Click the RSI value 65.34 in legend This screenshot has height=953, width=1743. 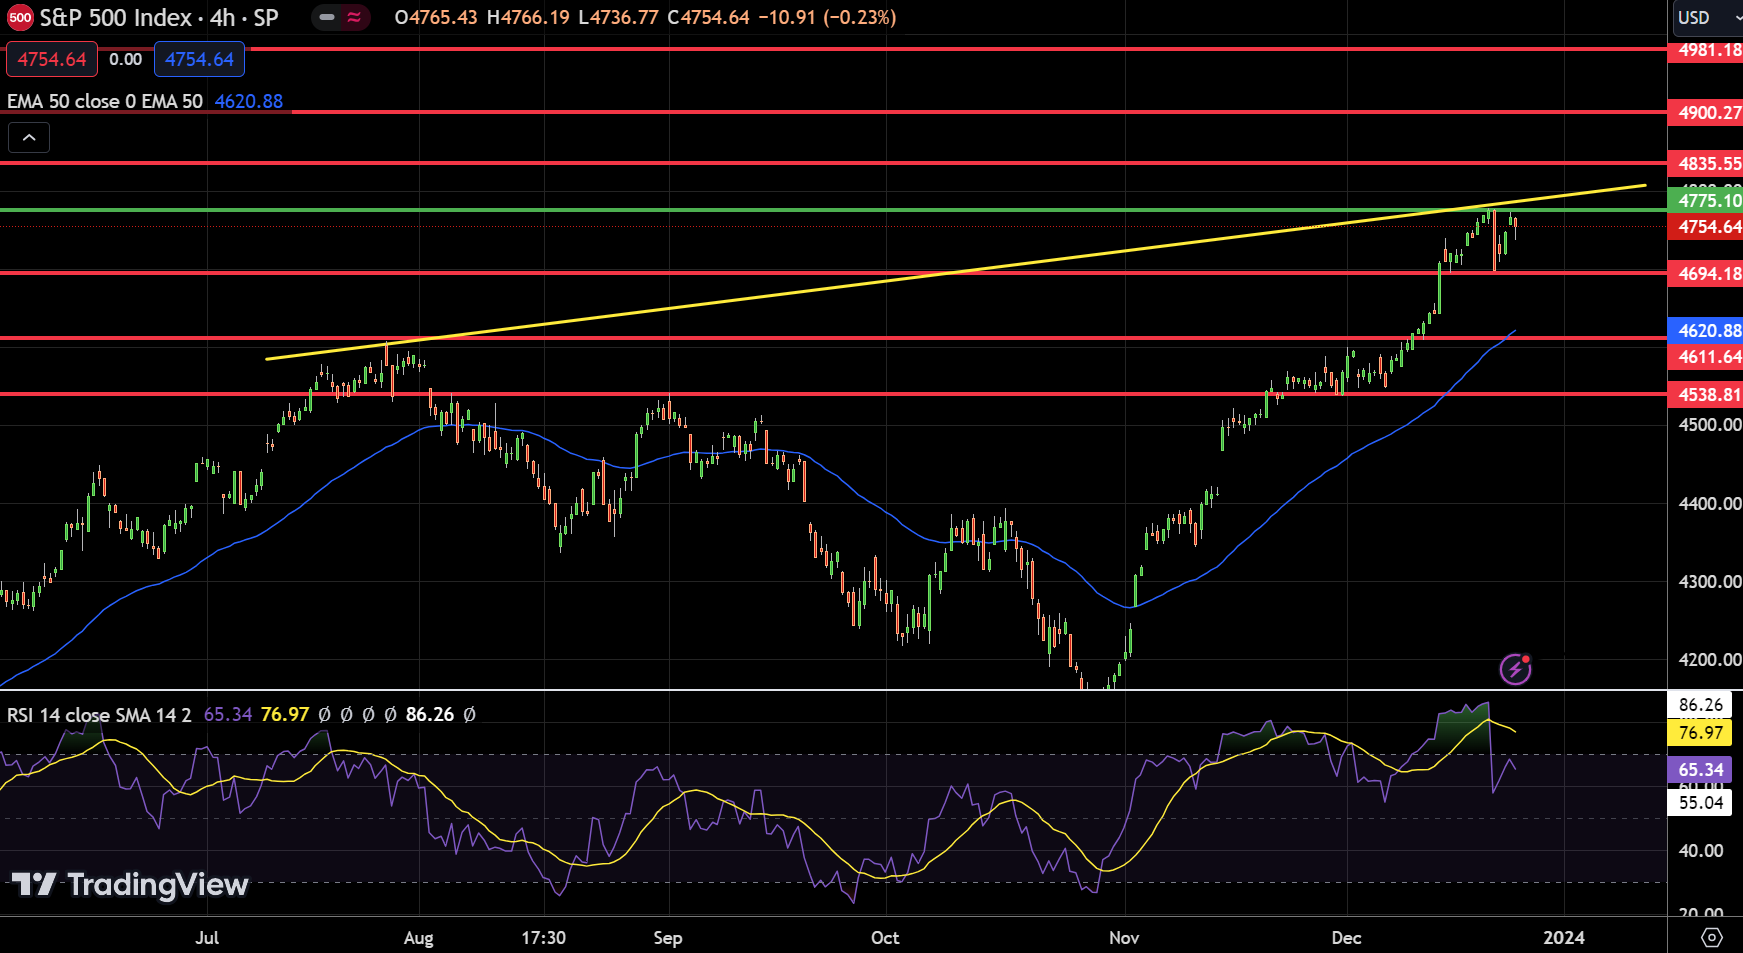pyautogui.click(x=228, y=715)
